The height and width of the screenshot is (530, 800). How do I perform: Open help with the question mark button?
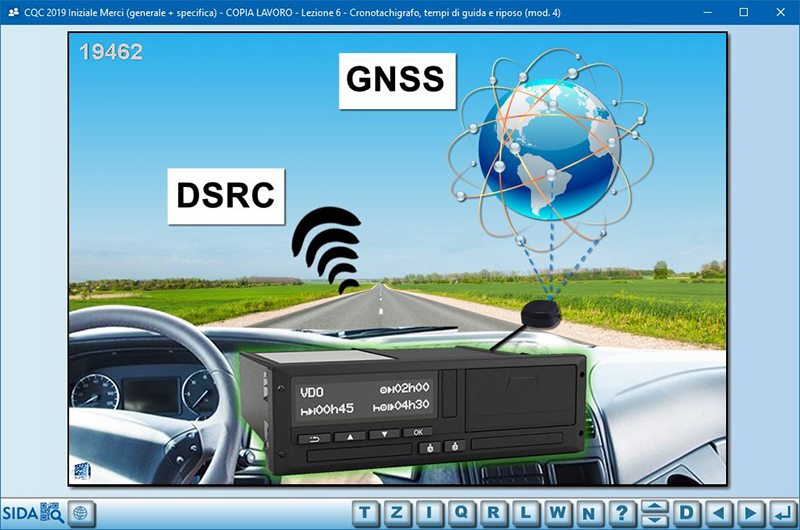[622, 513]
